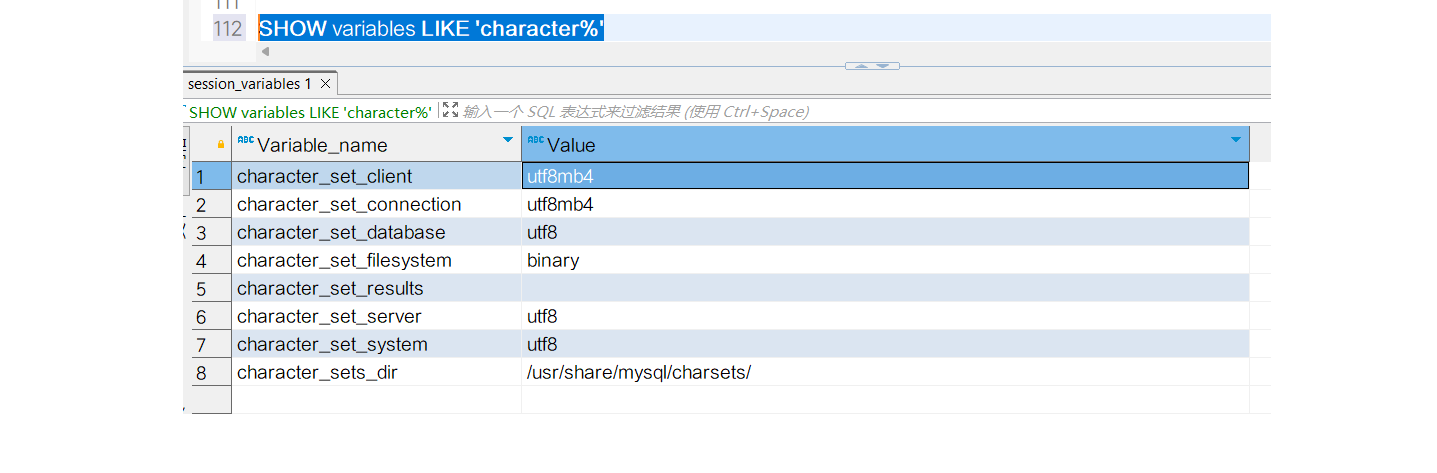Click the character_sets_dir cell

pos(376,372)
